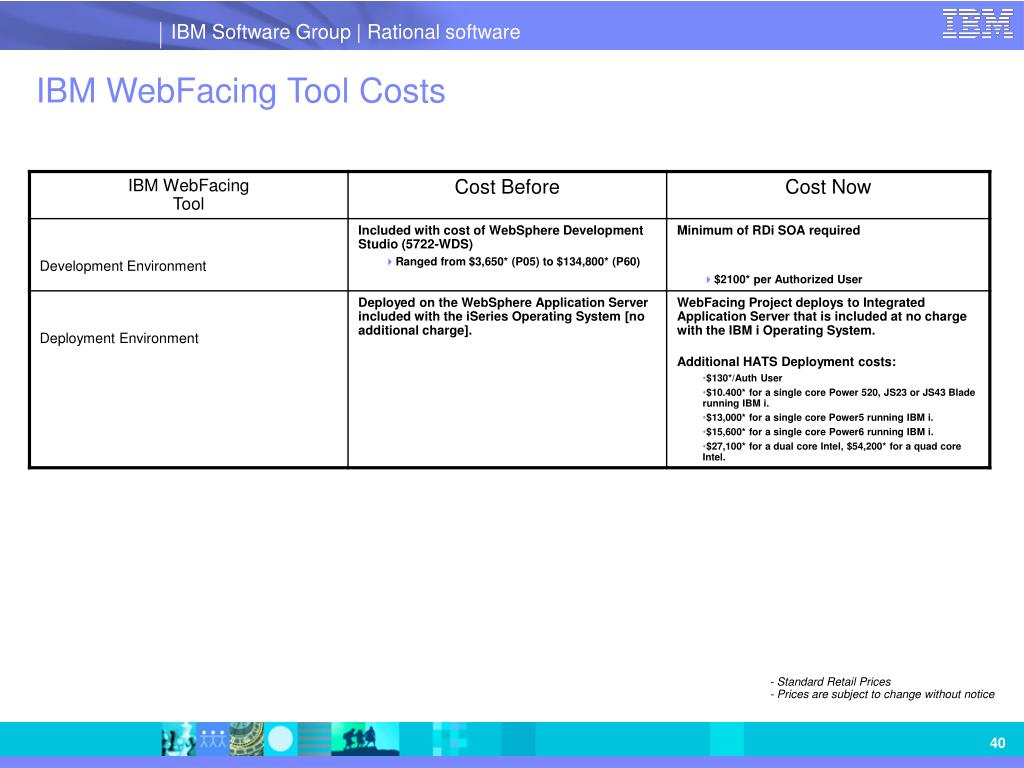Viewport: 1024px width, 768px height.
Task: Select the Deployed on the WebSphere Application Server text
Action: coord(503,317)
